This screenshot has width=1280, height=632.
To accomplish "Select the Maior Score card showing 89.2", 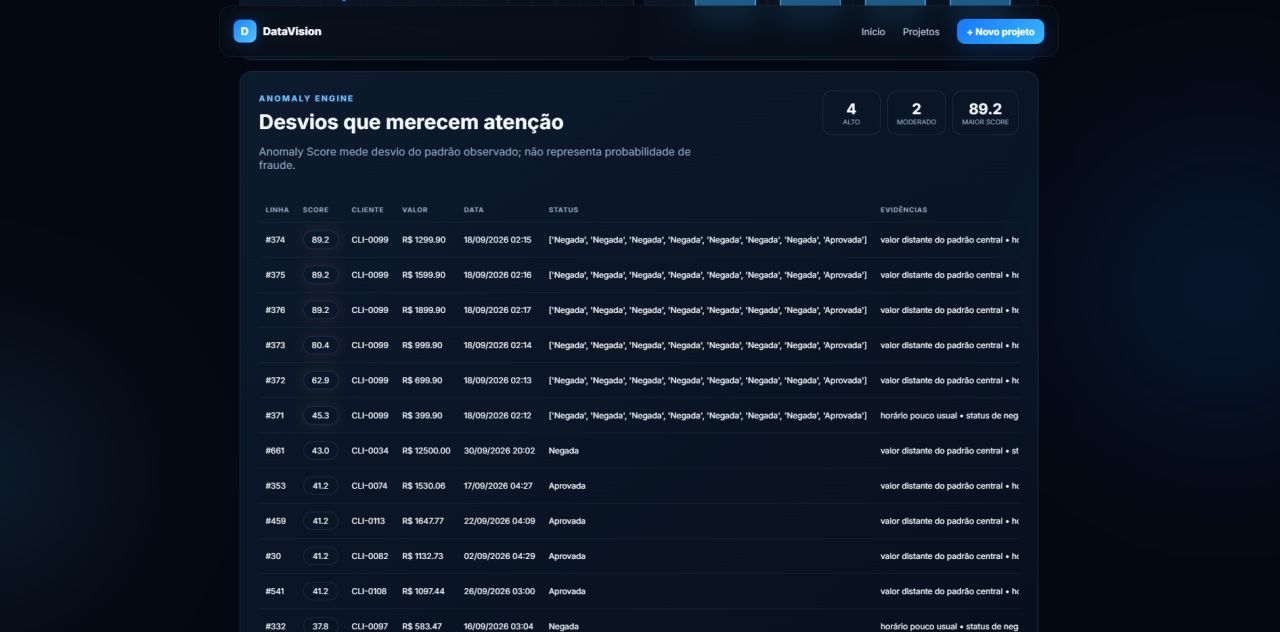I will tap(985, 113).
